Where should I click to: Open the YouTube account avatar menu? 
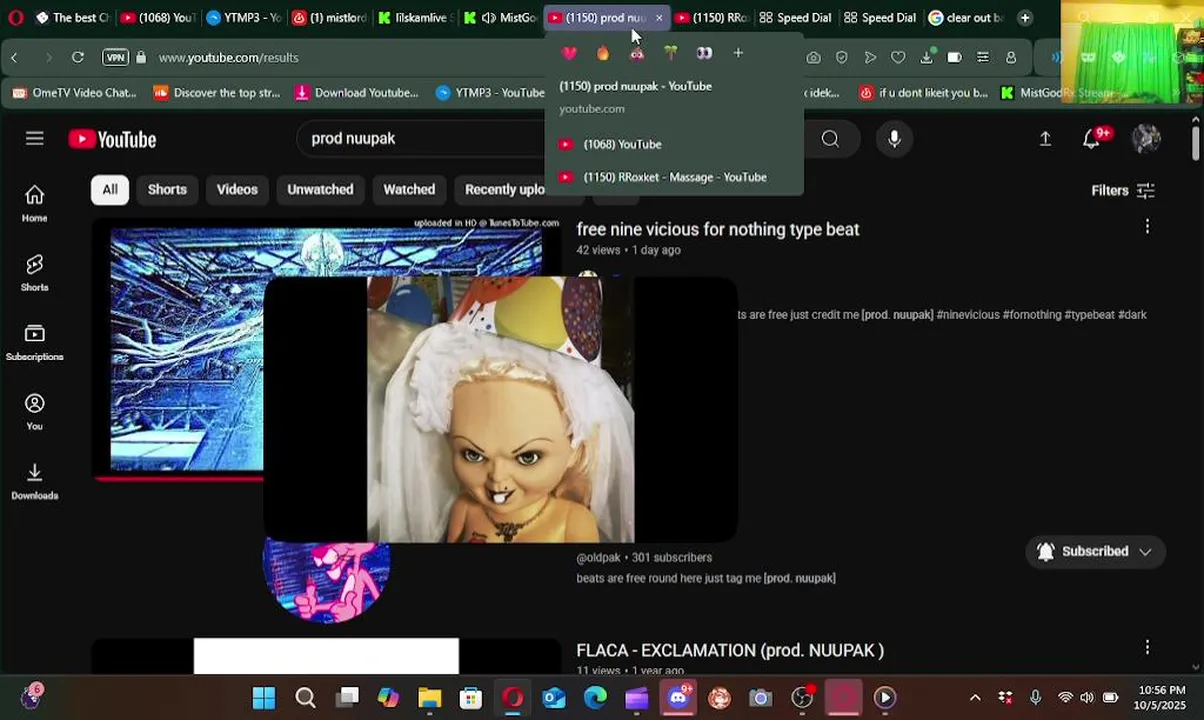tap(1146, 139)
